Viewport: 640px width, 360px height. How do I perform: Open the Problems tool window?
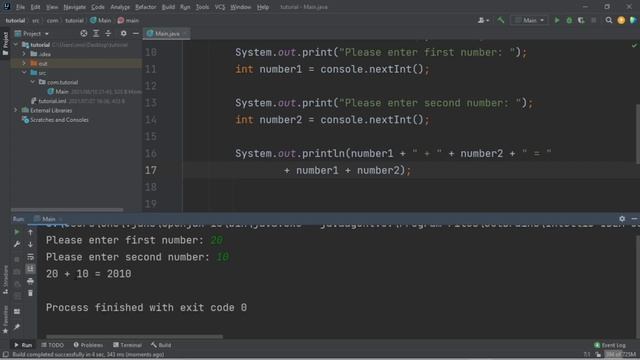pos(88,345)
